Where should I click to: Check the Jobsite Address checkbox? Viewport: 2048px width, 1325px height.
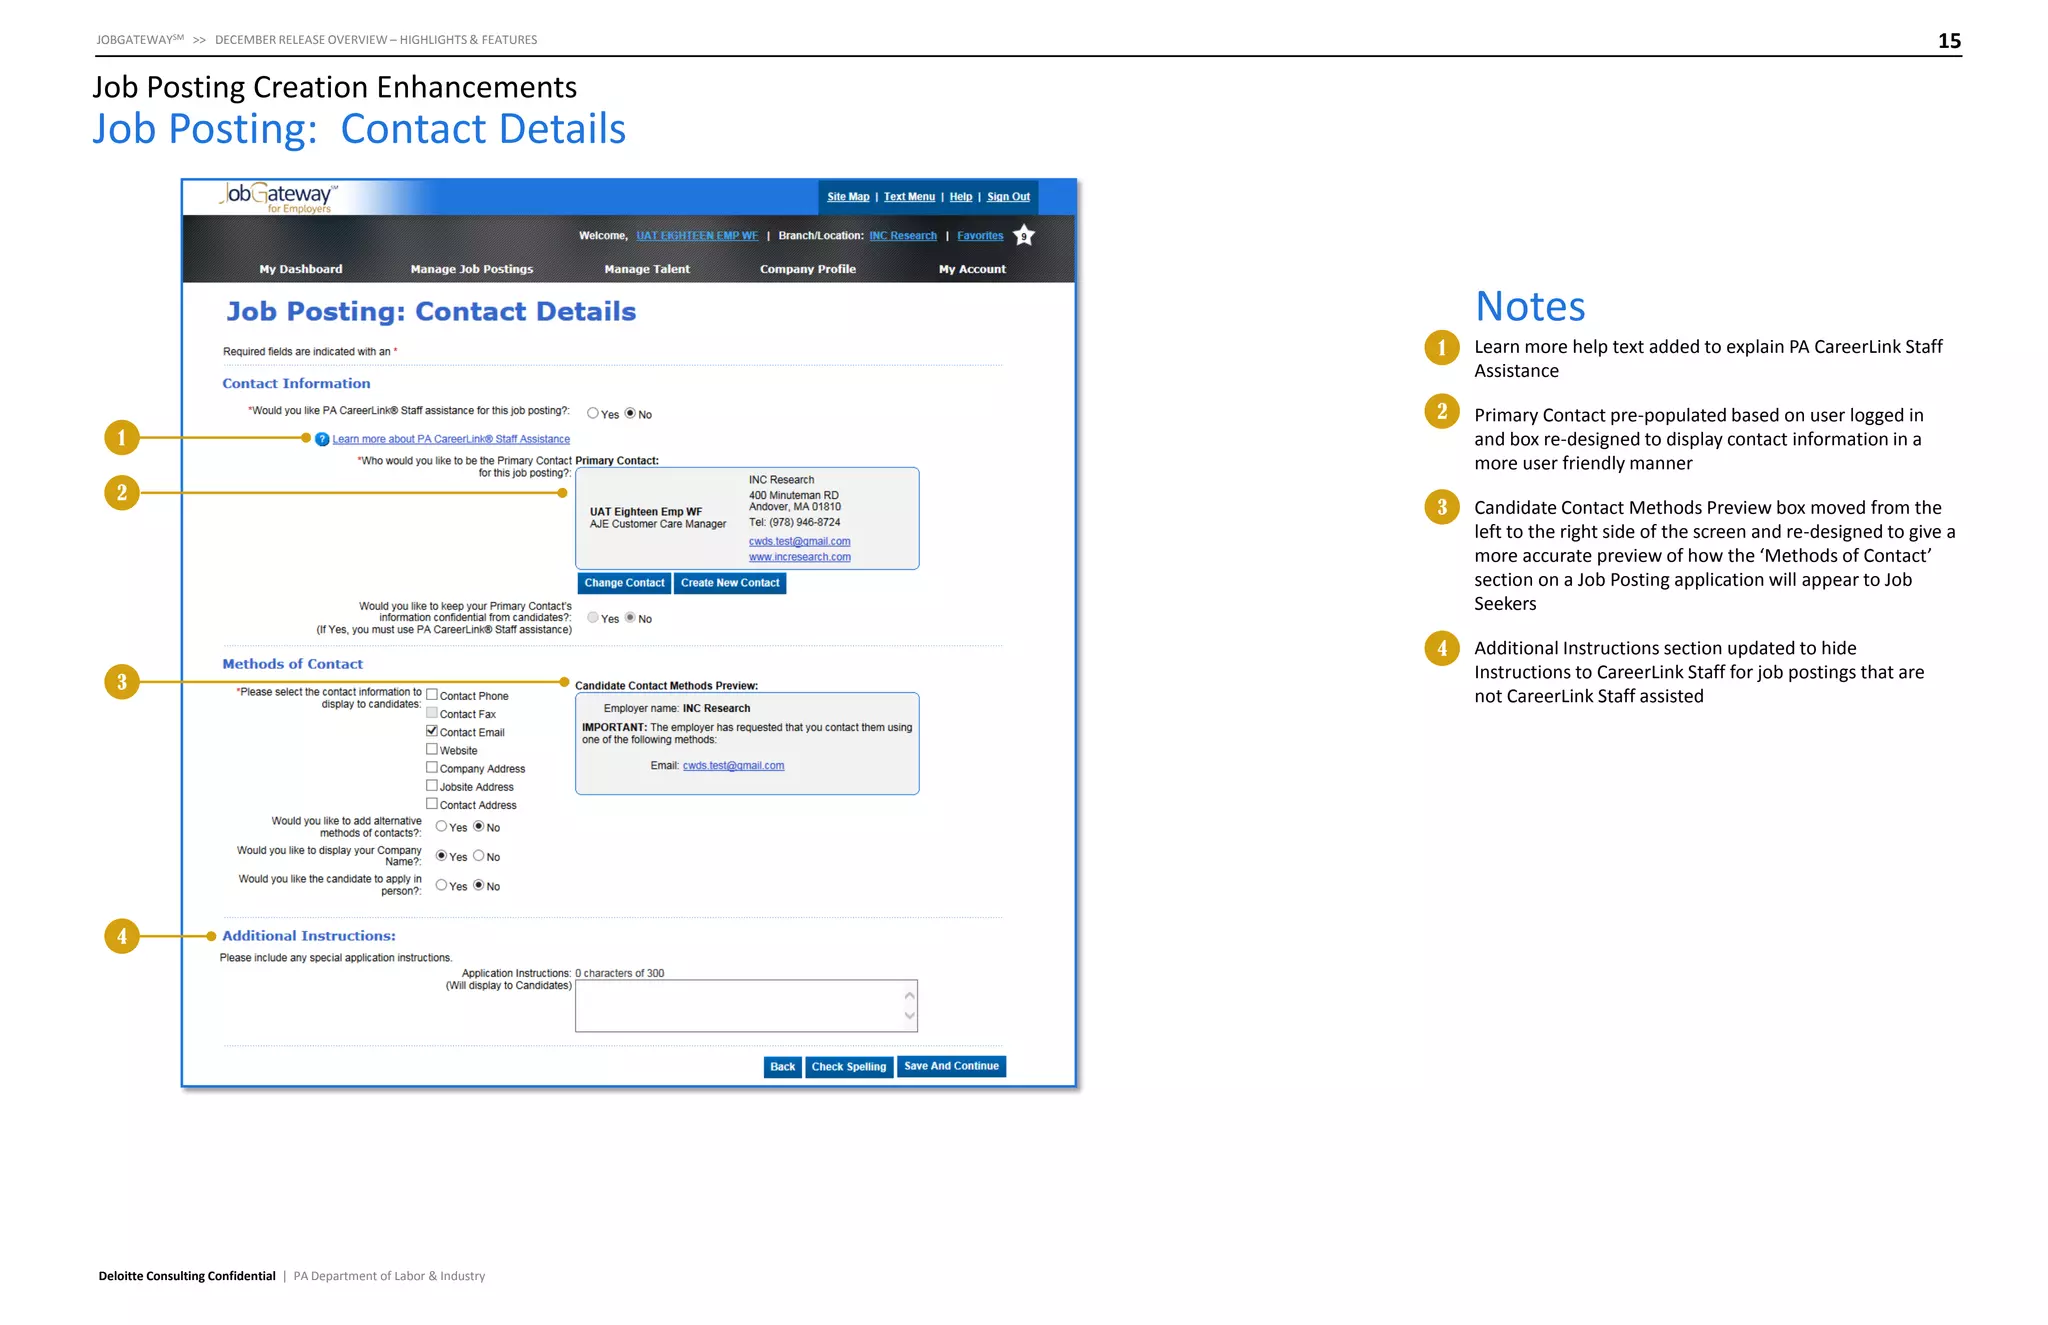432,786
